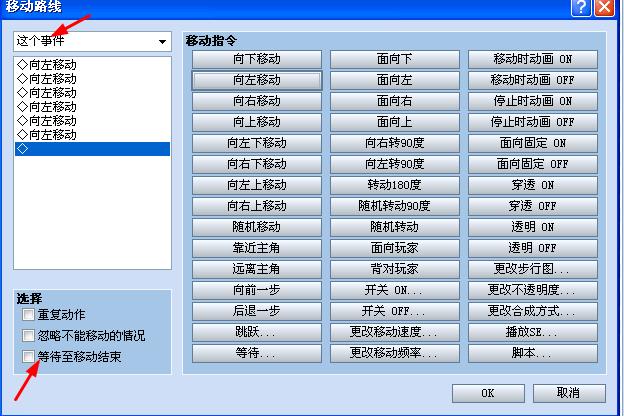Select 靠近主角 command
The image size is (624, 416).
point(257,248)
